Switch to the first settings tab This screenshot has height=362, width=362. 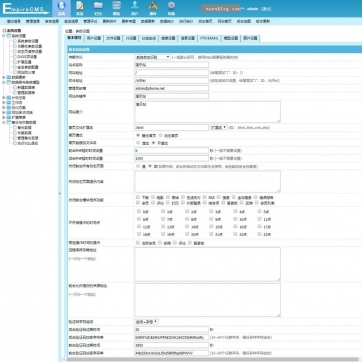[x=74, y=38]
